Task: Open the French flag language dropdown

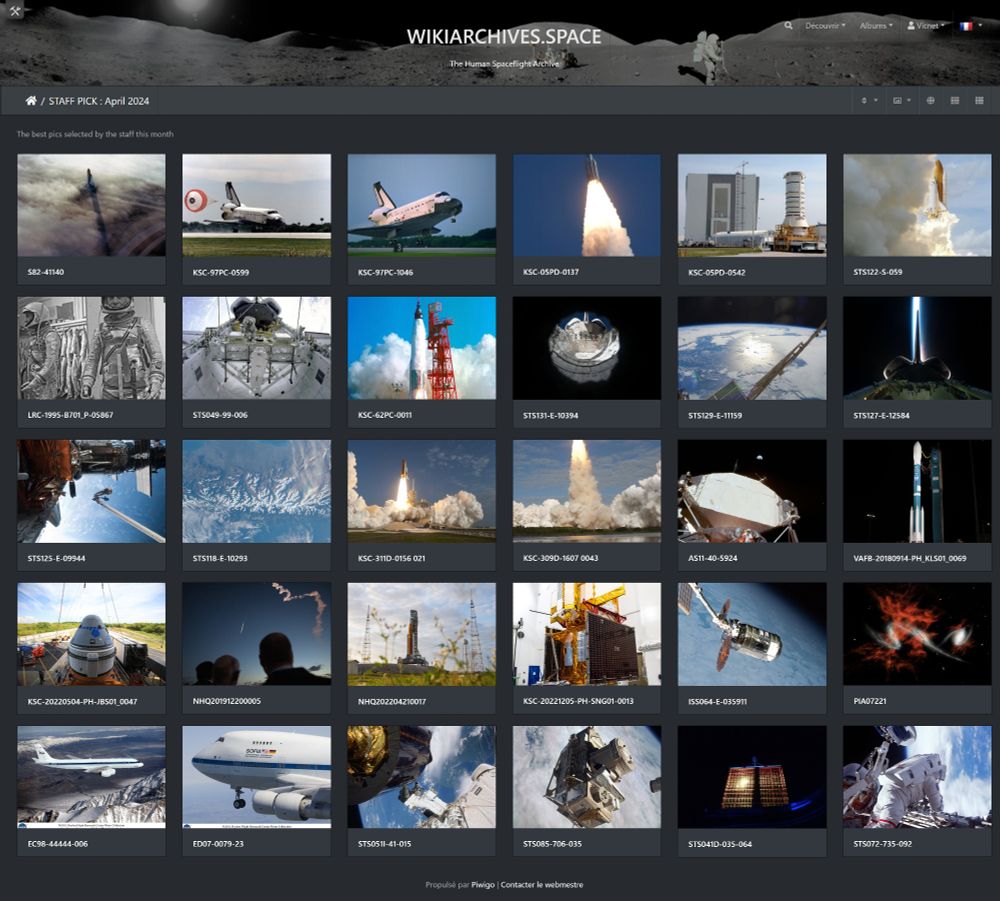Action: point(971,26)
